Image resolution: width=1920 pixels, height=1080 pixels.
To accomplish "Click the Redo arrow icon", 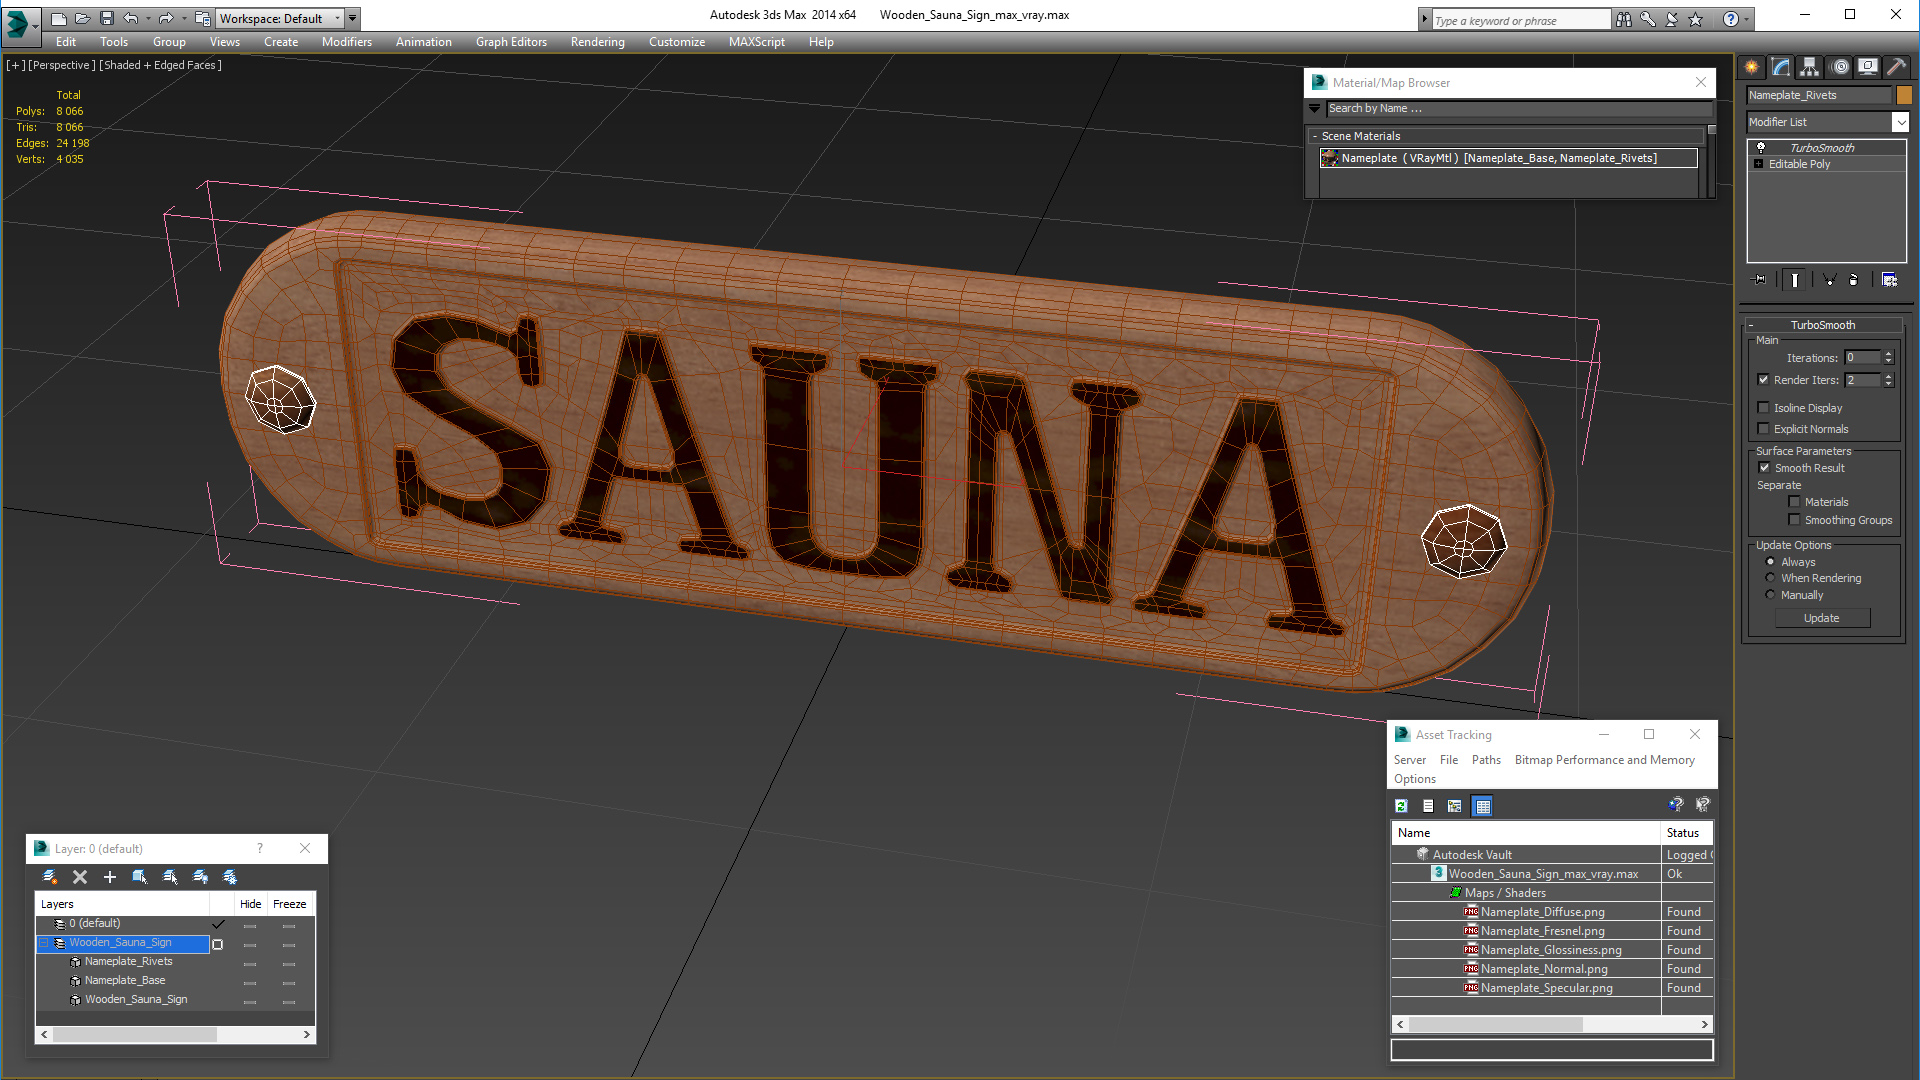I will pyautogui.click(x=166, y=18).
